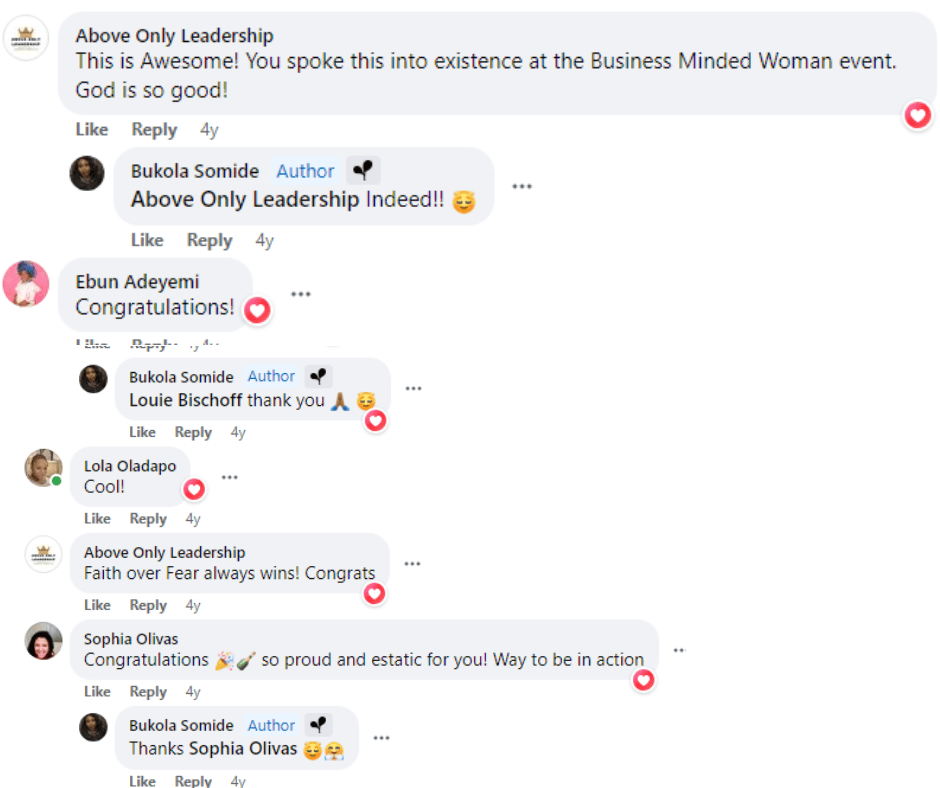Viewport: 940px width, 788px height.
Task: Like Lola Oladapo's Cool comment
Action: [97, 519]
